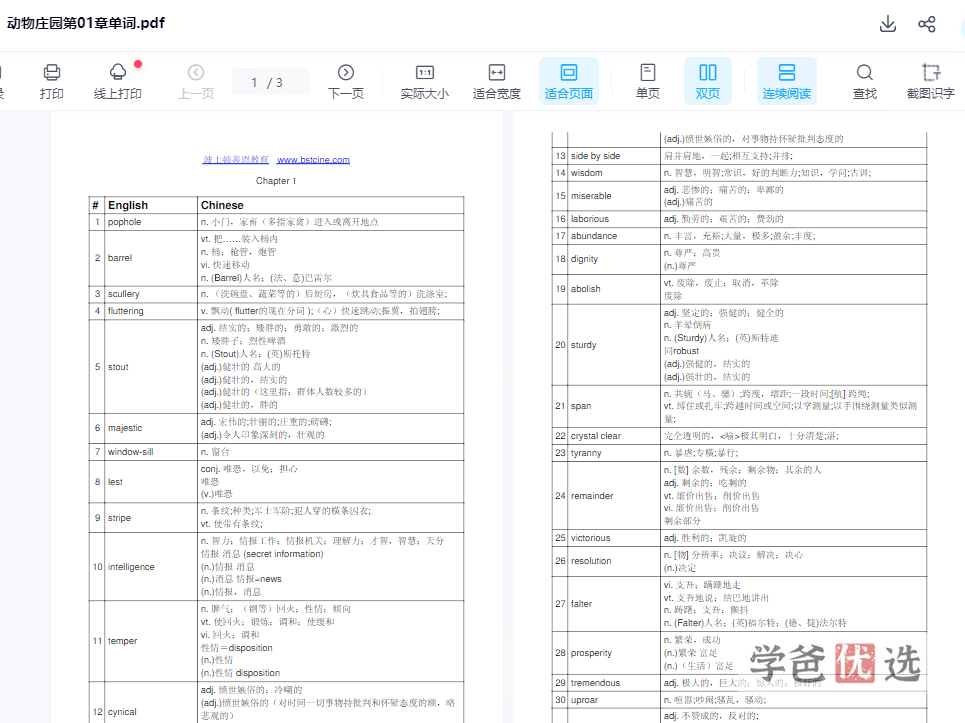Select the word 'cynical'
965x723 pixels.
pyautogui.click(x=122, y=711)
